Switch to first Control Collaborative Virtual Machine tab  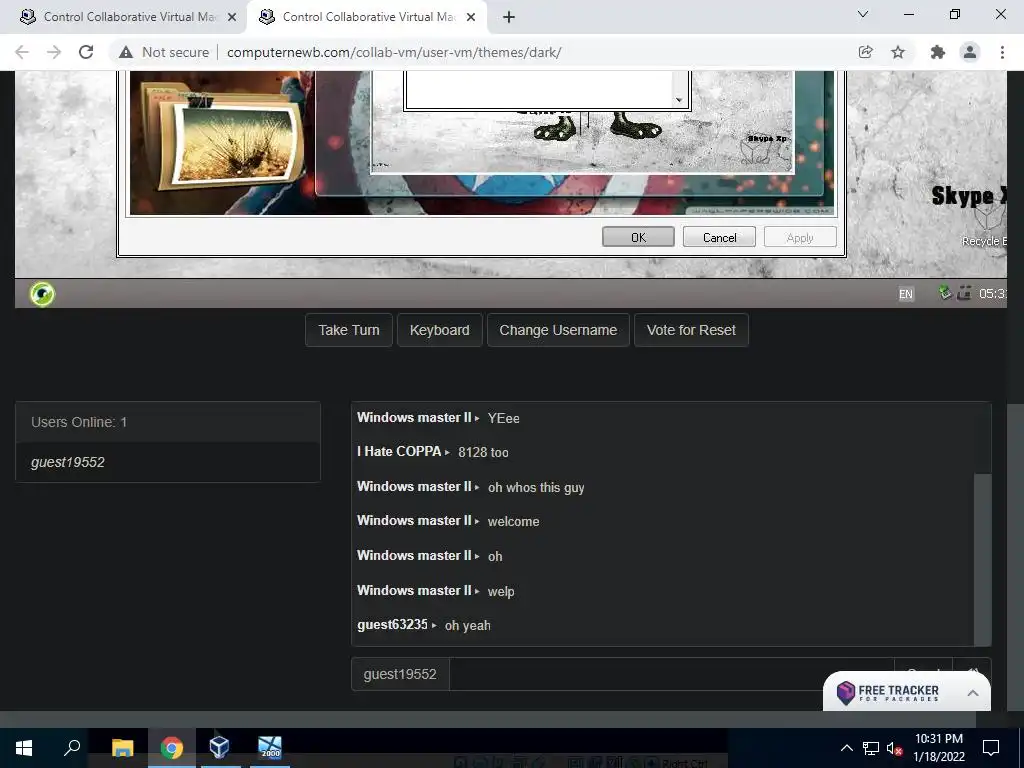tap(124, 17)
